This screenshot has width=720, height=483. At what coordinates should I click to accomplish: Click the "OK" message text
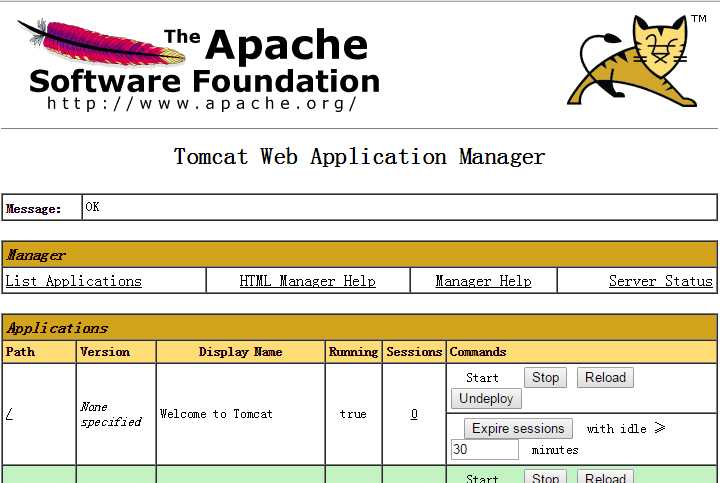click(x=92, y=207)
